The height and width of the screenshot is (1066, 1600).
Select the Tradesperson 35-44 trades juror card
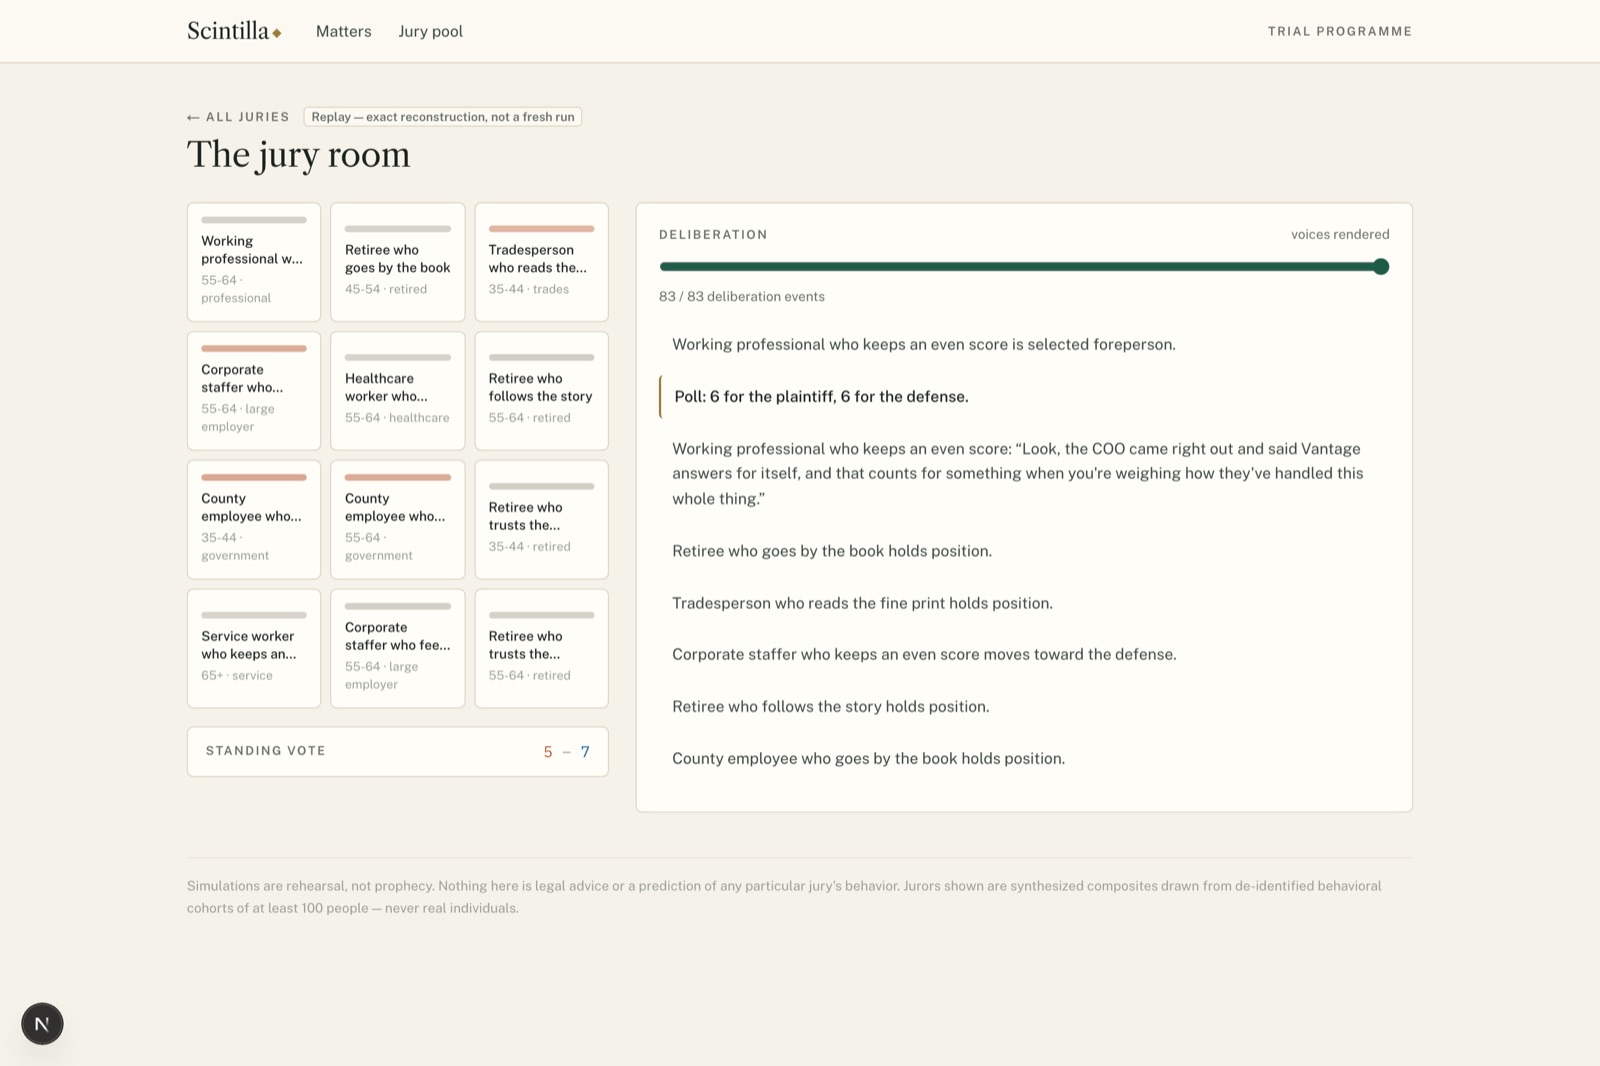tap(542, 262)
